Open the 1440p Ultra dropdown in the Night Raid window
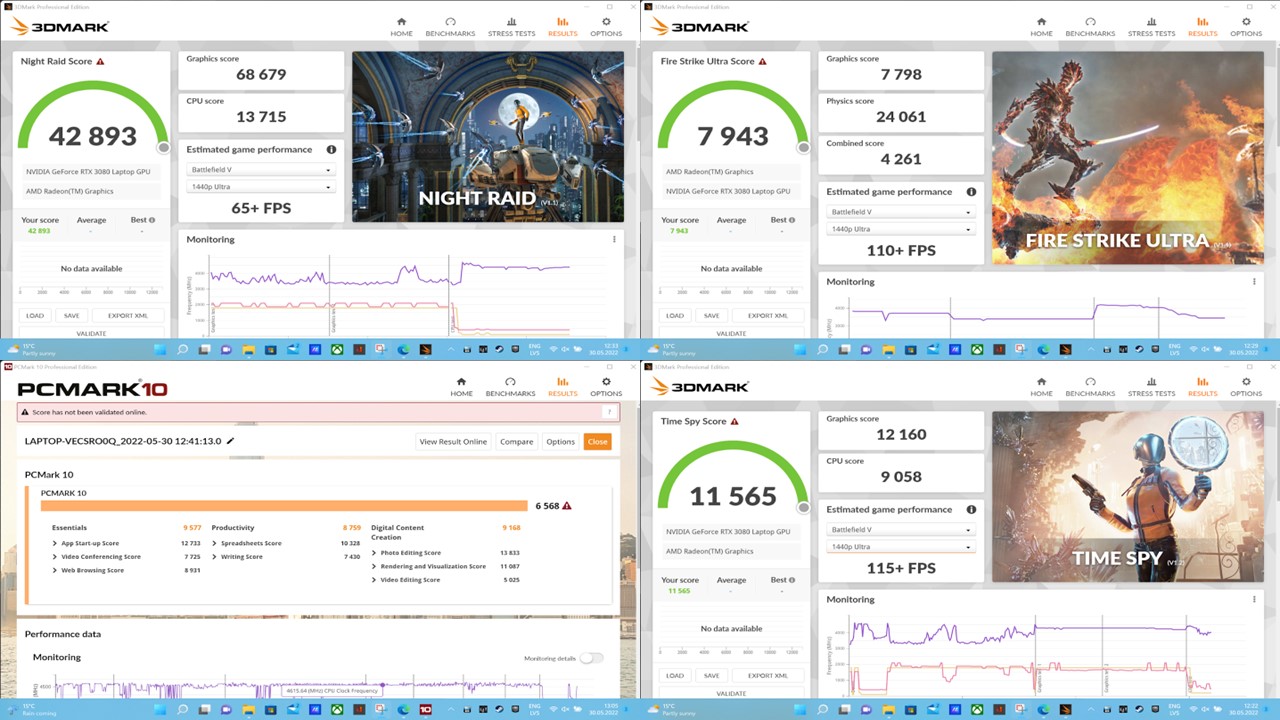Viewport: 1280px width, 720px height. [x=260, y=187]
